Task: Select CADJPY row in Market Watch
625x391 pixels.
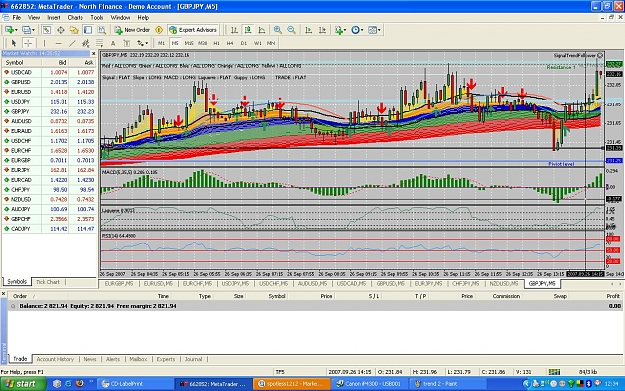Action: 49,229
